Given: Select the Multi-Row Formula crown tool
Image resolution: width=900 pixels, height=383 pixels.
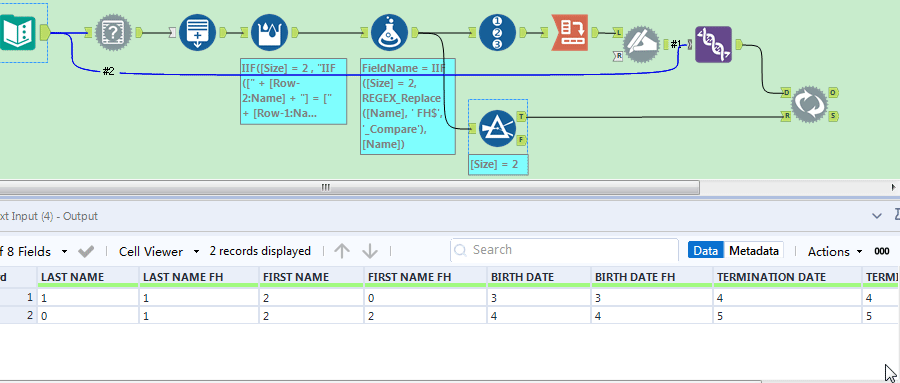Looking at the screenshot, I should click(269, 33).
